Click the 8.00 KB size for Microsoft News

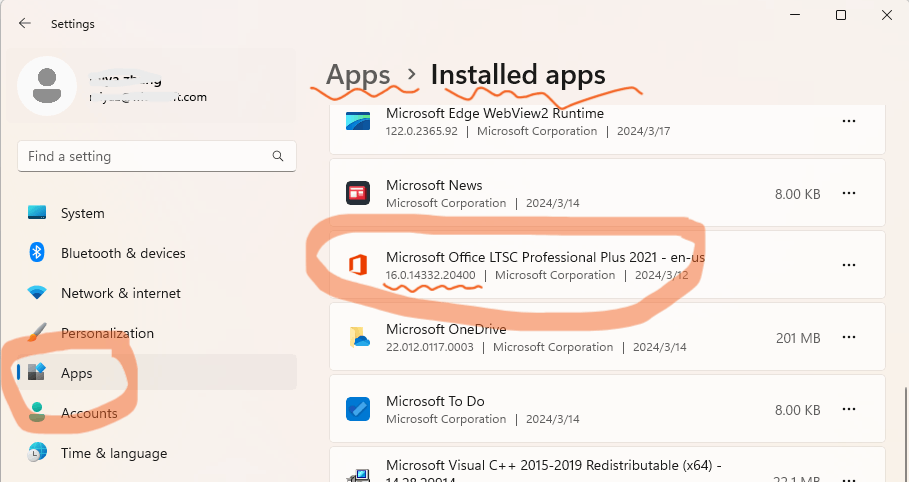pos(797,194)
